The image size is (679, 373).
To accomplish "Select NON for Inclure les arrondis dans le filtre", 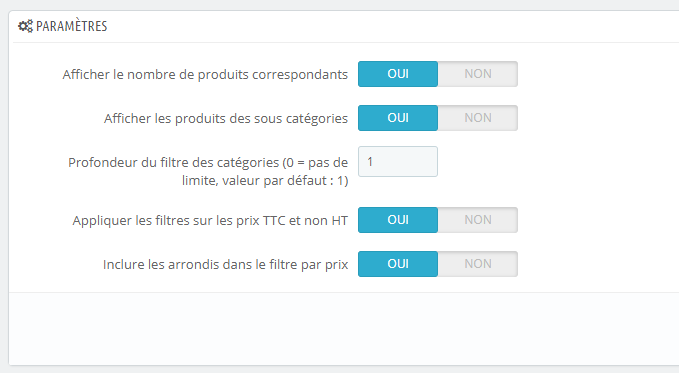I will pyautogui.click(x=478, y=264).
